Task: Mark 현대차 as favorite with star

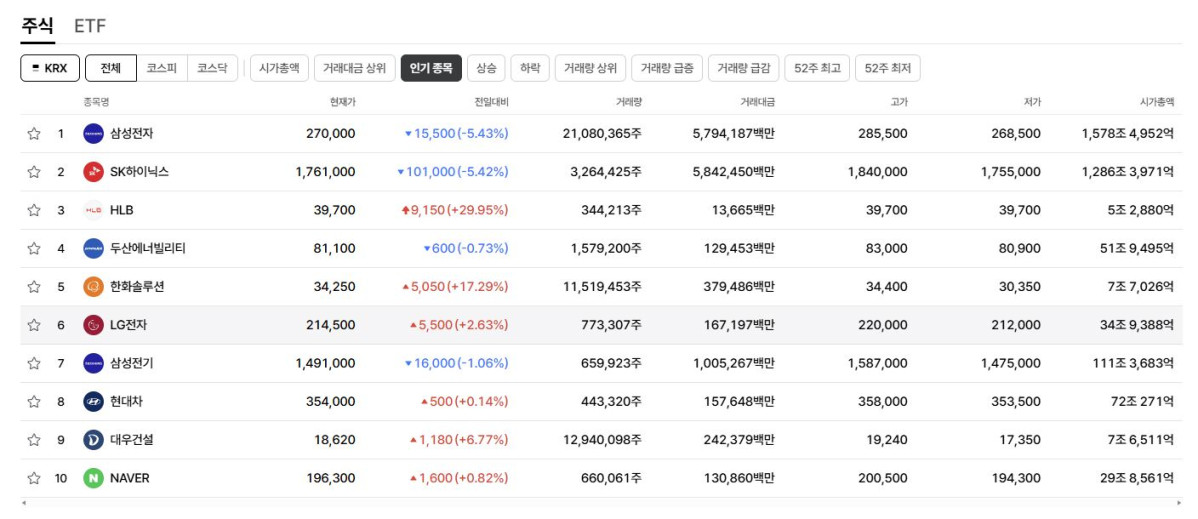Action: [x=34, y=401]
